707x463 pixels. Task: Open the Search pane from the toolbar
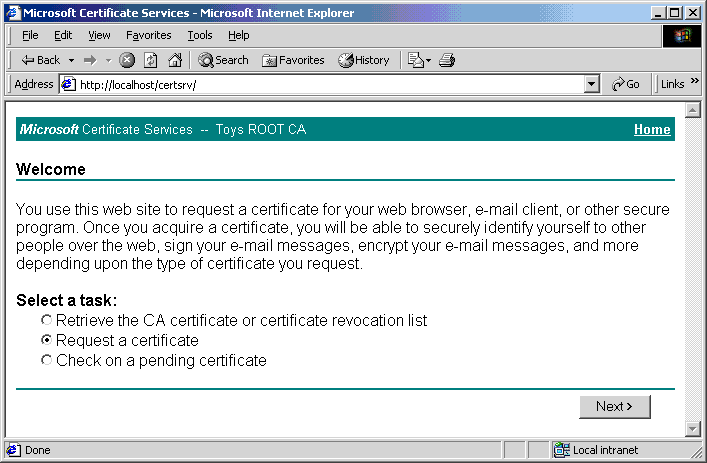(x=223, y=60)
